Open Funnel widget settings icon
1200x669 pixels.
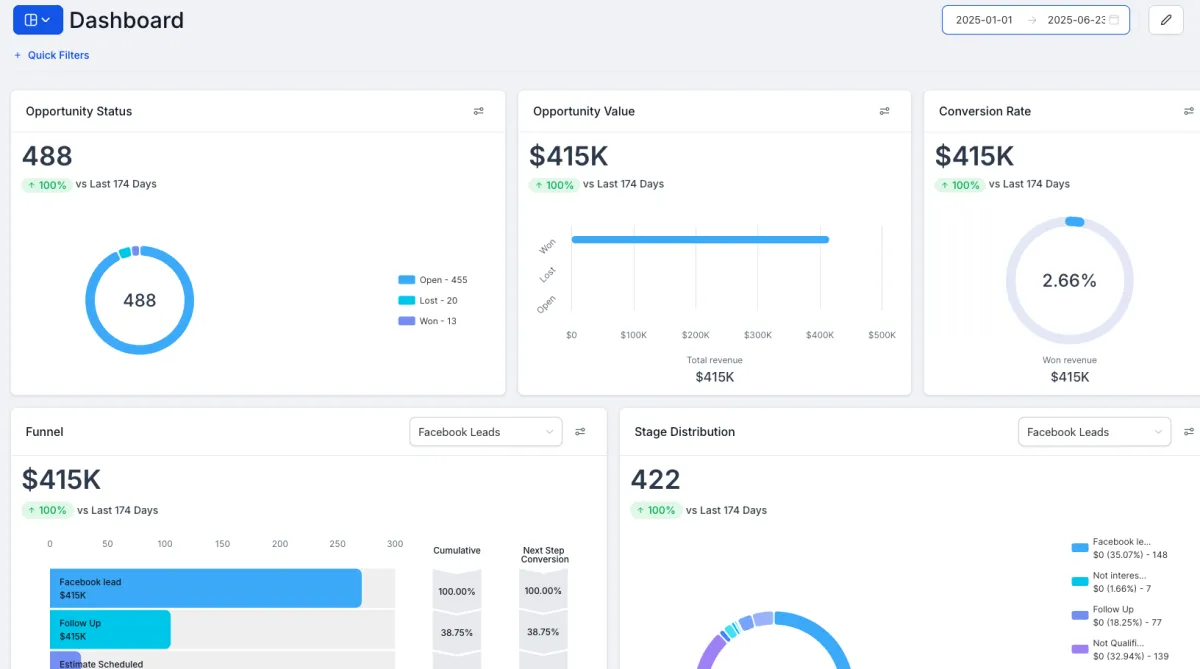point(580,432)
